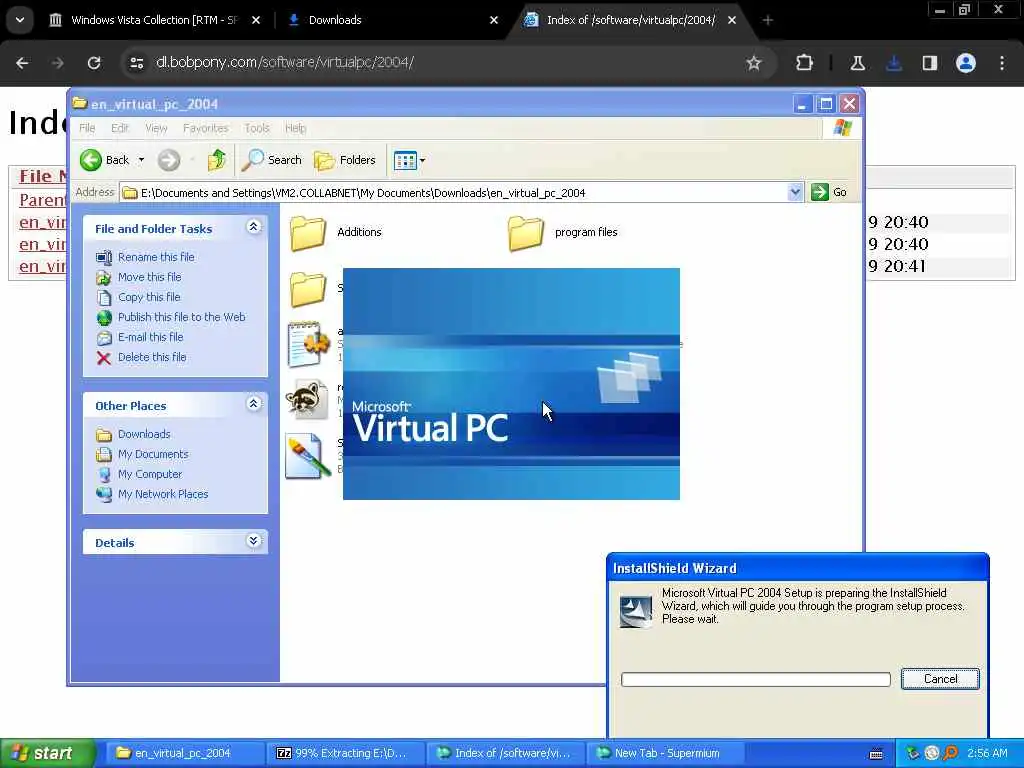
Task: Select the raccoon icon file
Action: point(307,399)
